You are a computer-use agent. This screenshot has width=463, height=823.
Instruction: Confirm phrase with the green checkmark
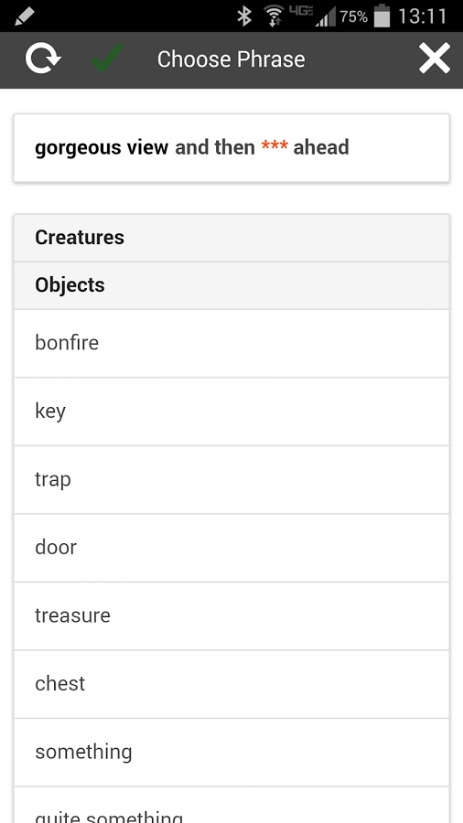[107, 58]
